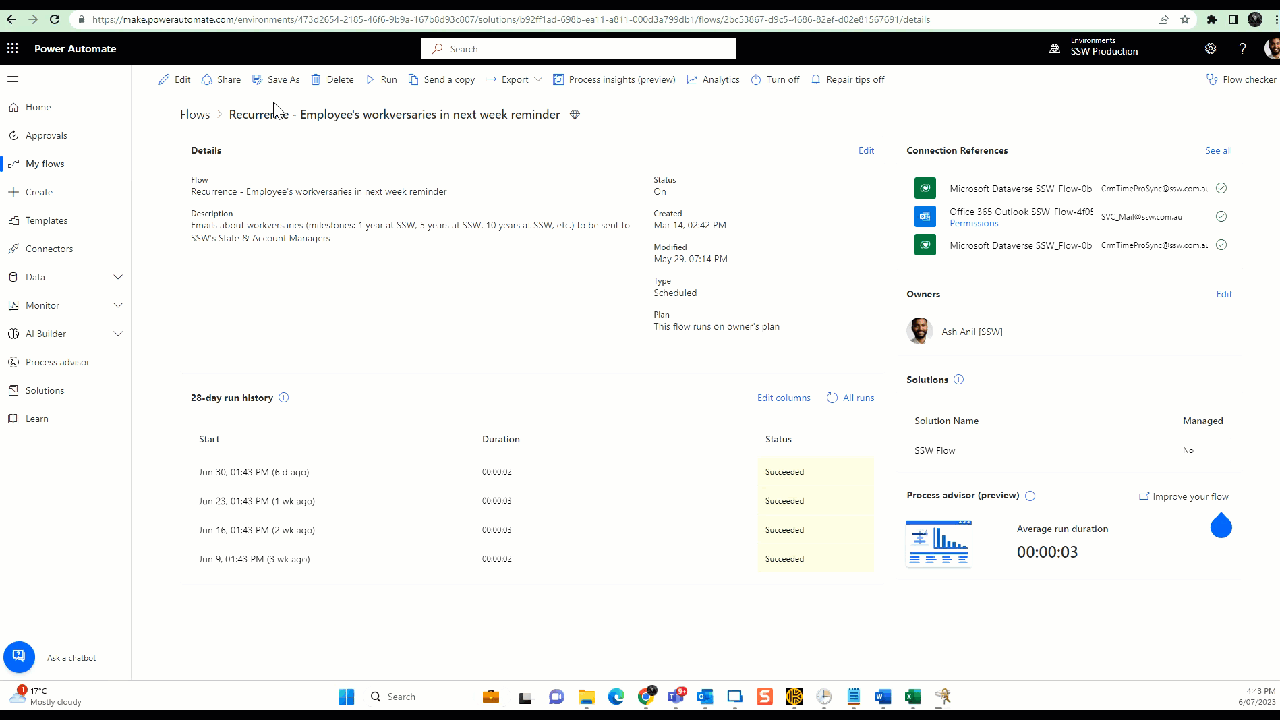Image resolution: width=1280 pixels, height=720 pixels.
Task: Open My flows in sidebar
Action: (x=44, y=164)
